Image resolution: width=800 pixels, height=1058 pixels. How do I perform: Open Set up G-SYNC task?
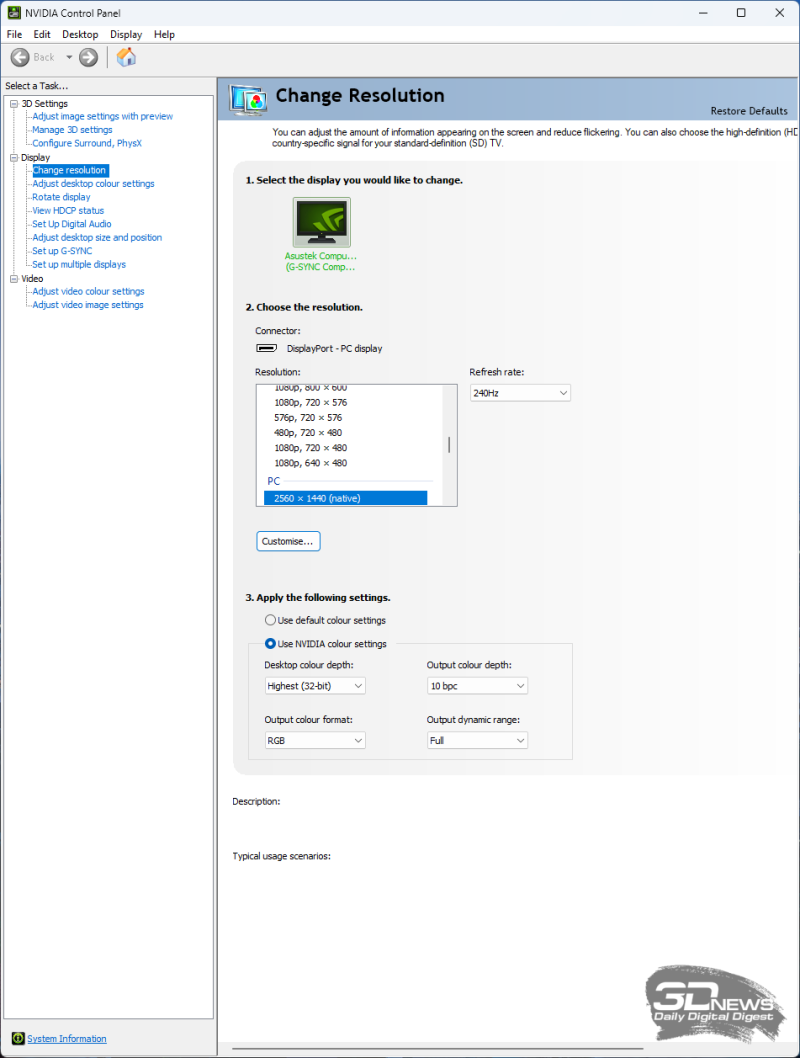tap(62, 251)
